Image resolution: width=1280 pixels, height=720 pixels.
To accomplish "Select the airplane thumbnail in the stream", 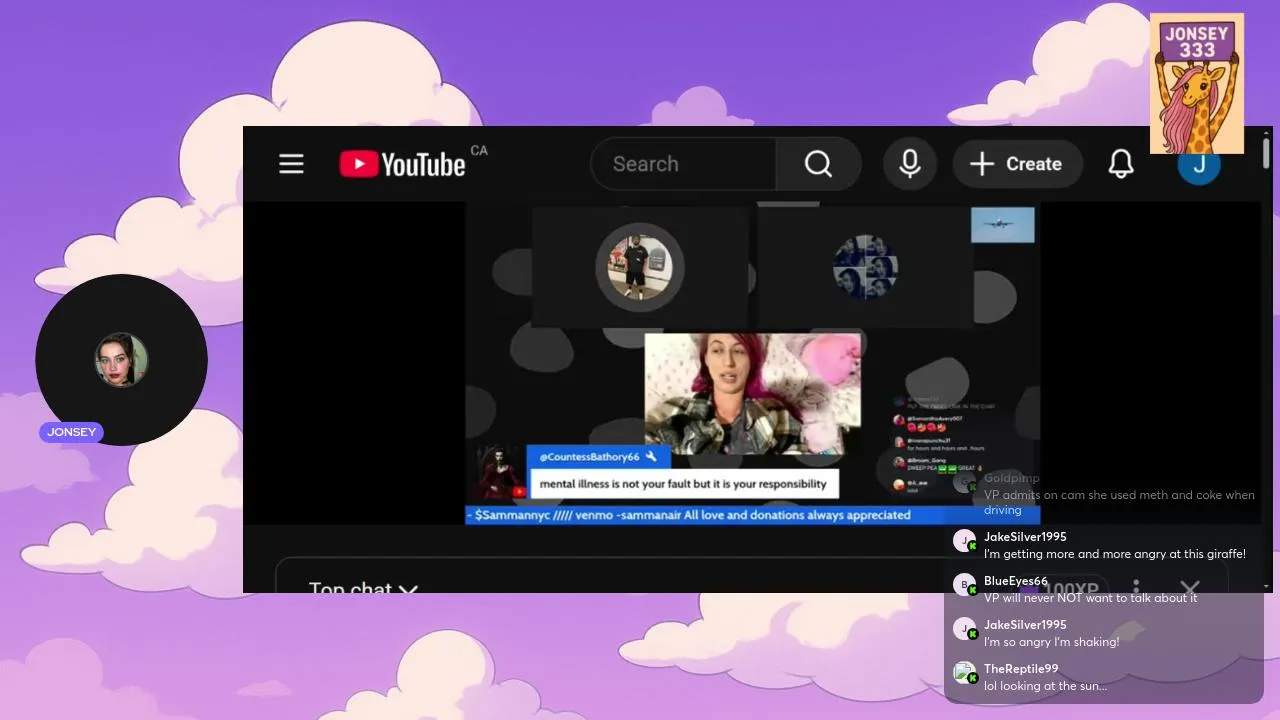I will click(1002, 225).
